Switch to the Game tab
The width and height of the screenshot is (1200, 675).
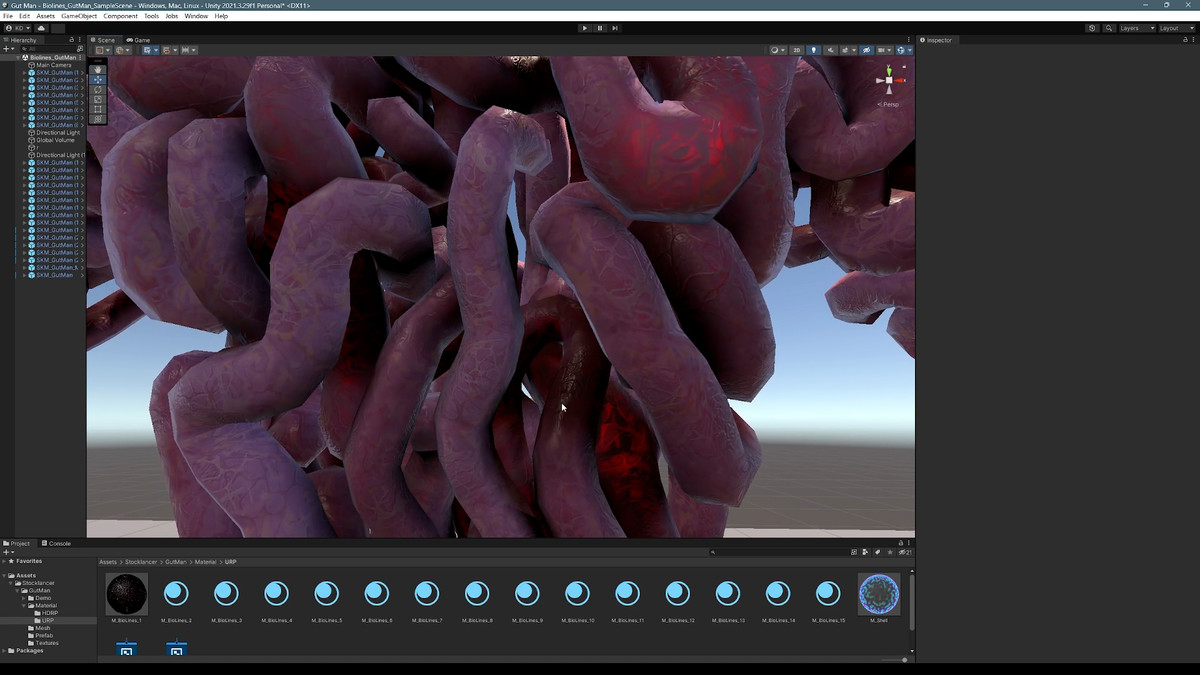coord(139,40)
